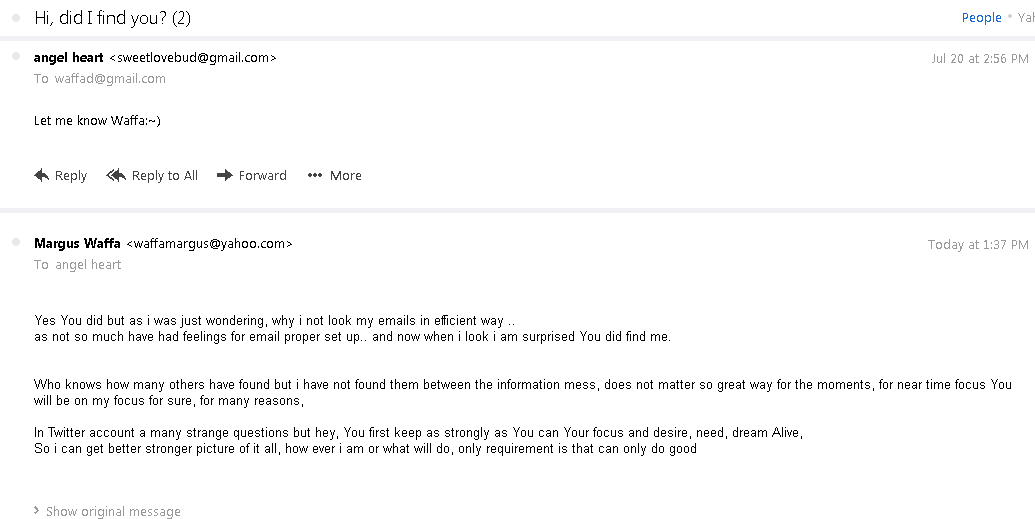Click the Forward text label
This screenshot has width=1035, height=519.
click(262, 175)
